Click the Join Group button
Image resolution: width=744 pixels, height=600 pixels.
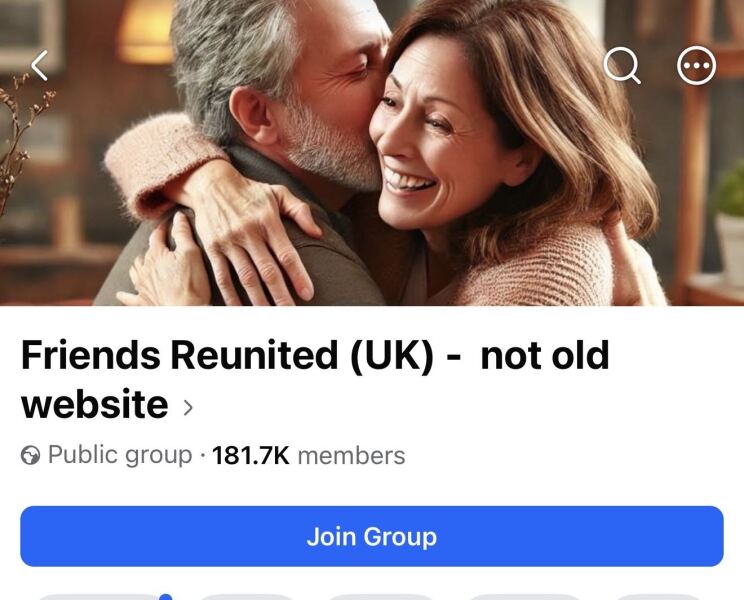pyautogui.click(x=372, y=536)
